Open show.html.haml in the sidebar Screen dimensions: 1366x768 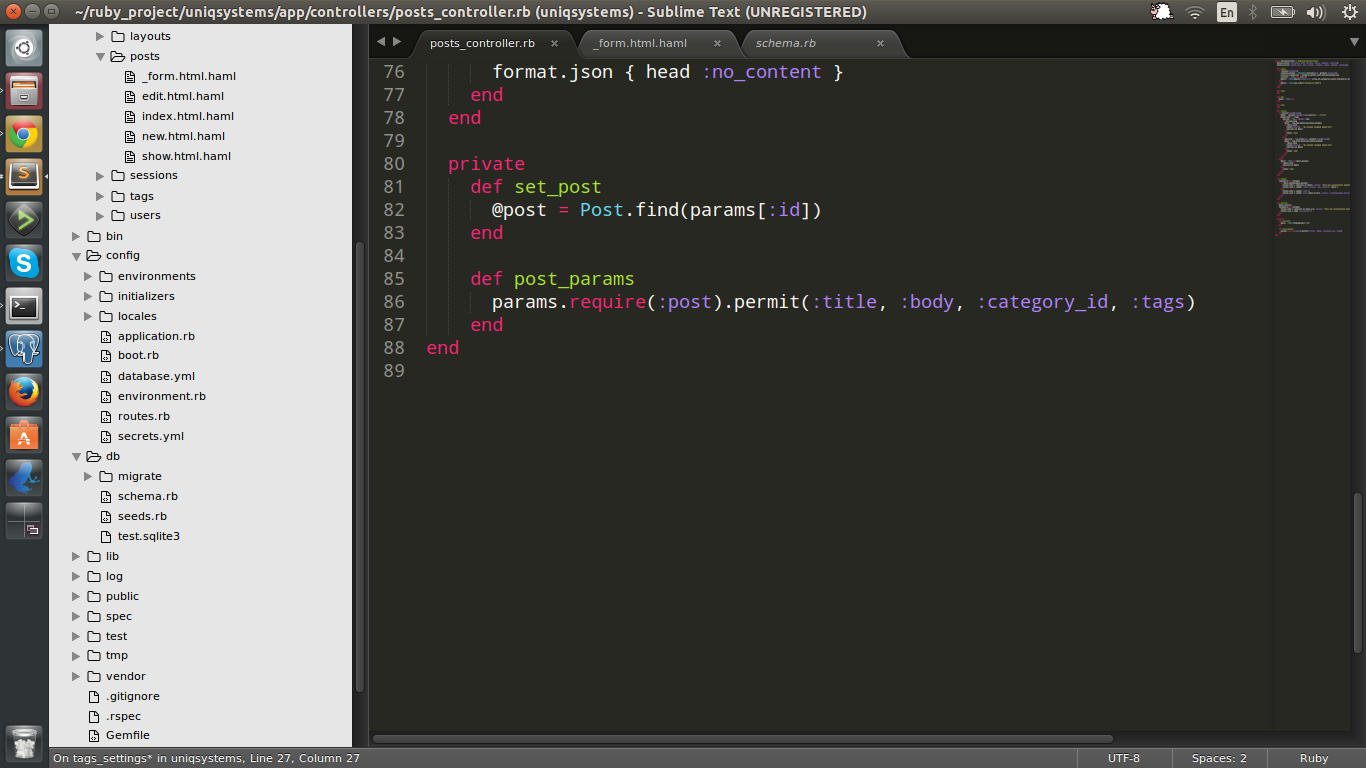click(186, 156)
